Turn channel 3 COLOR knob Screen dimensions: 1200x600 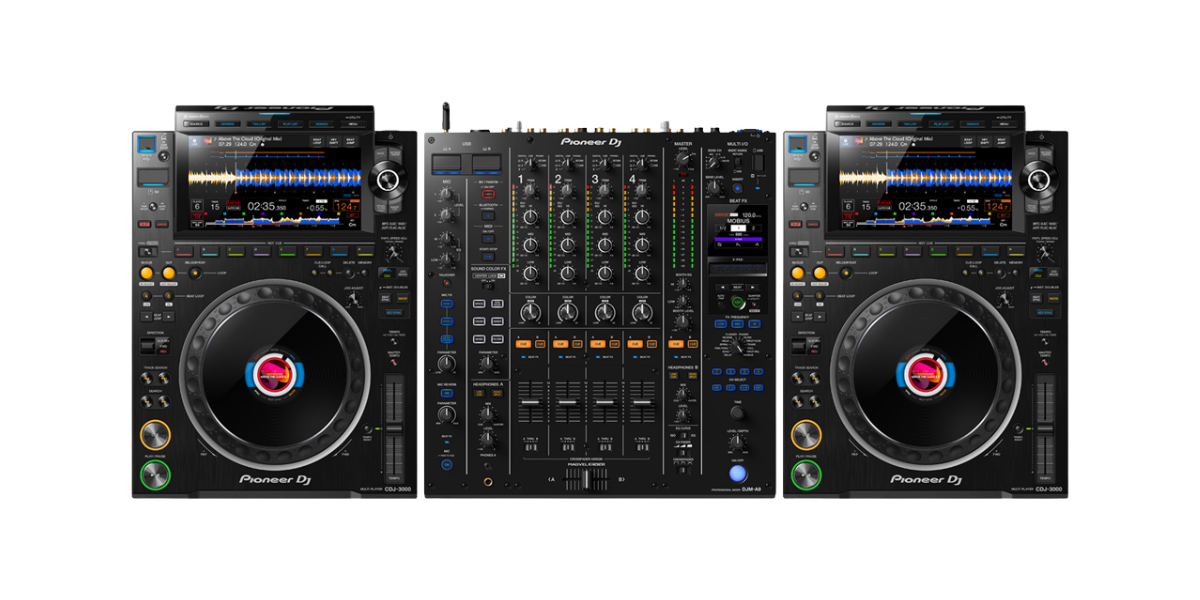pos(604,313)
